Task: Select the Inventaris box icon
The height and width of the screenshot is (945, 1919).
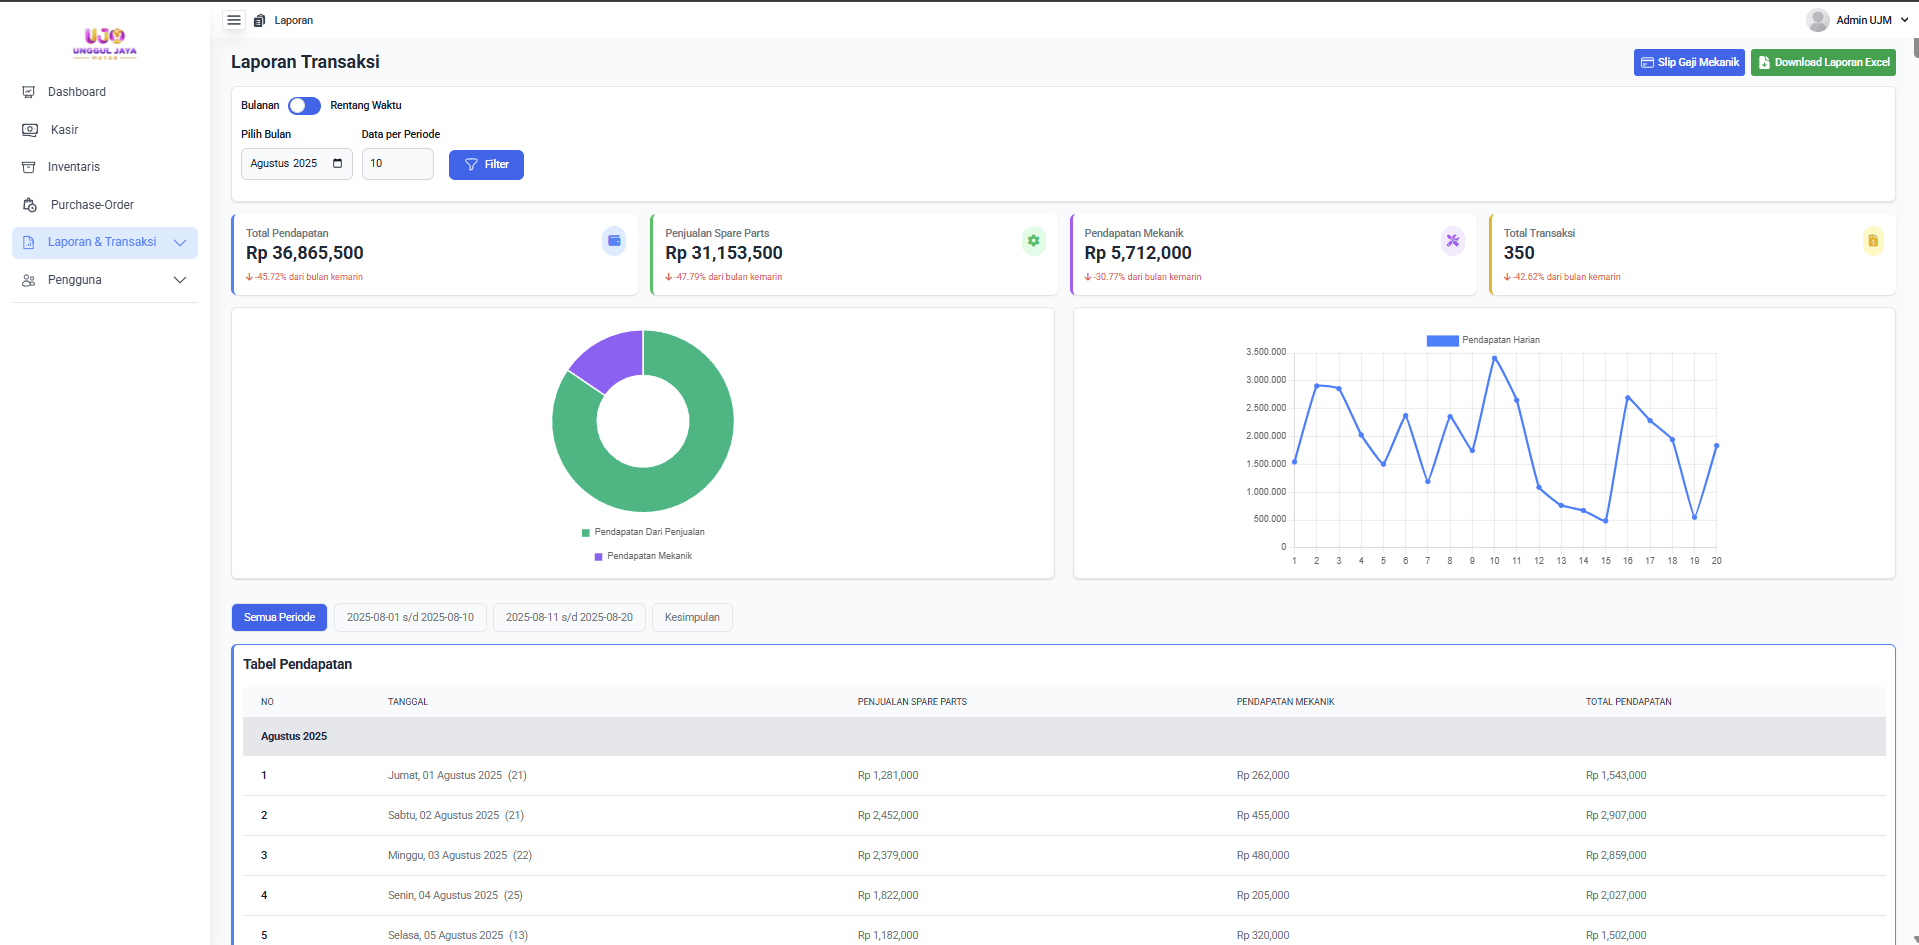Action: [29, 167]
